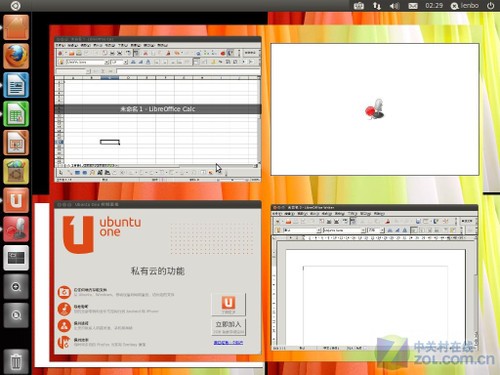The width and height of the screenshot is (500, 375).
Task: Launch Firefox from the launcher
Action: click(x=16, y=56)
